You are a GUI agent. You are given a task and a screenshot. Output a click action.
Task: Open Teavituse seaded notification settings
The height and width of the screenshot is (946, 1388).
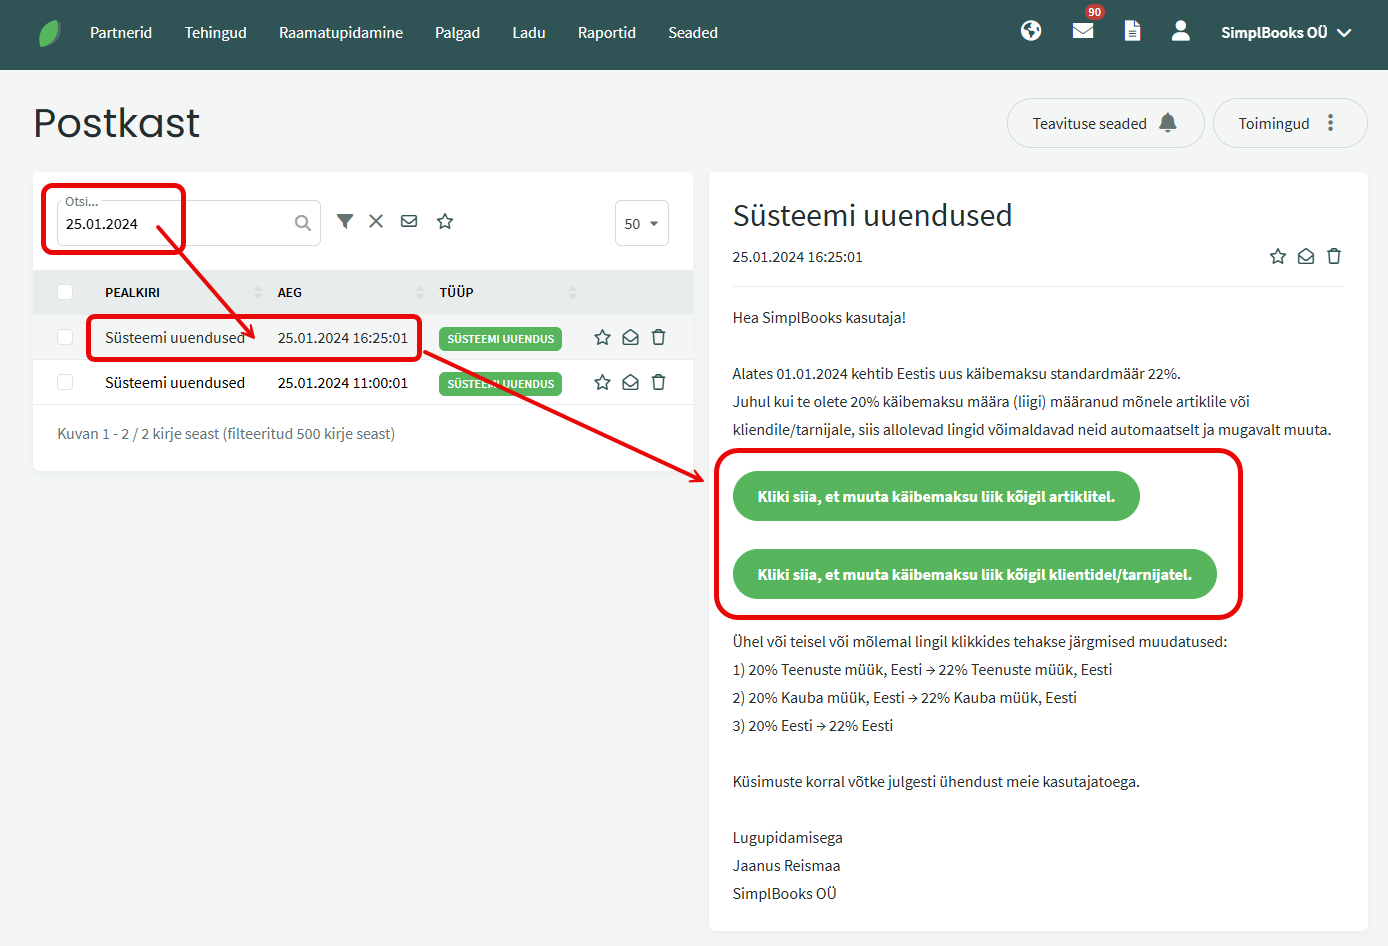(x=1105, y=123)
